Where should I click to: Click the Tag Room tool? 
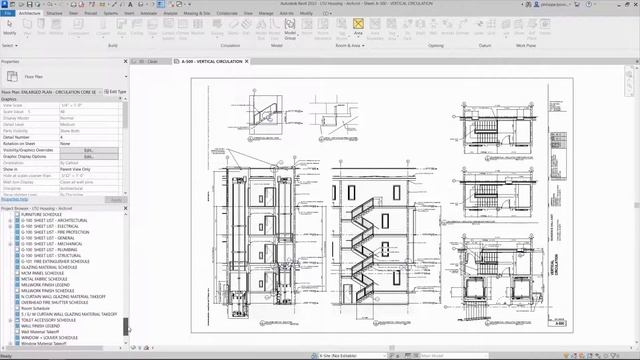pyautogui.click(x=342, y=29)
